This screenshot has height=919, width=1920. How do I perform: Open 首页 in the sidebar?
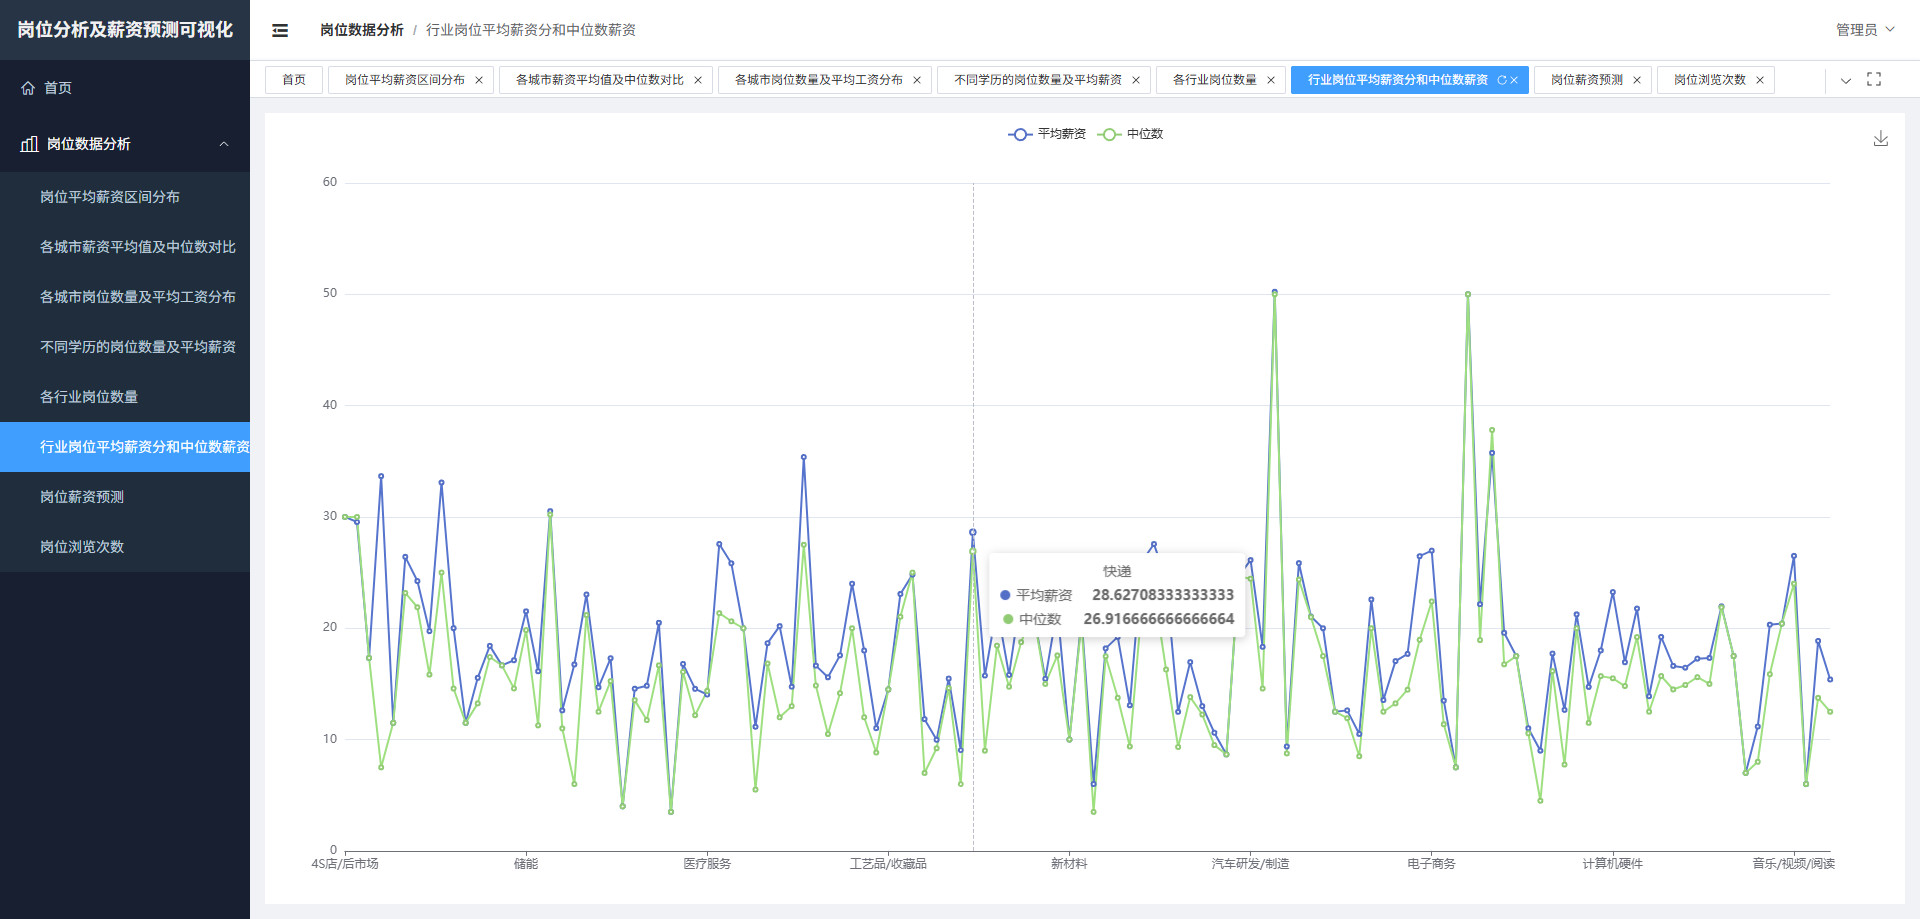click(x=125, y=88)
